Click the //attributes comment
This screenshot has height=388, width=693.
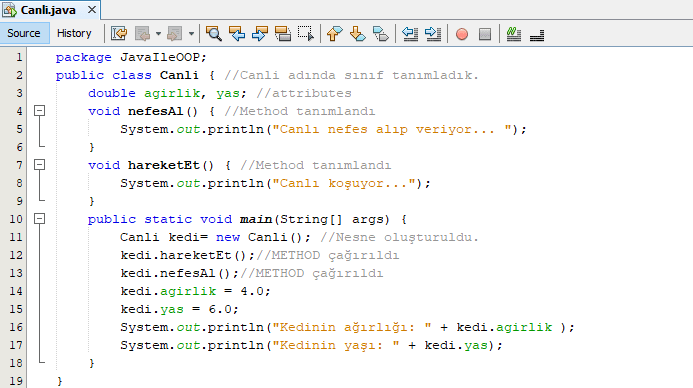pyautogui.click(x=304, y=93)
